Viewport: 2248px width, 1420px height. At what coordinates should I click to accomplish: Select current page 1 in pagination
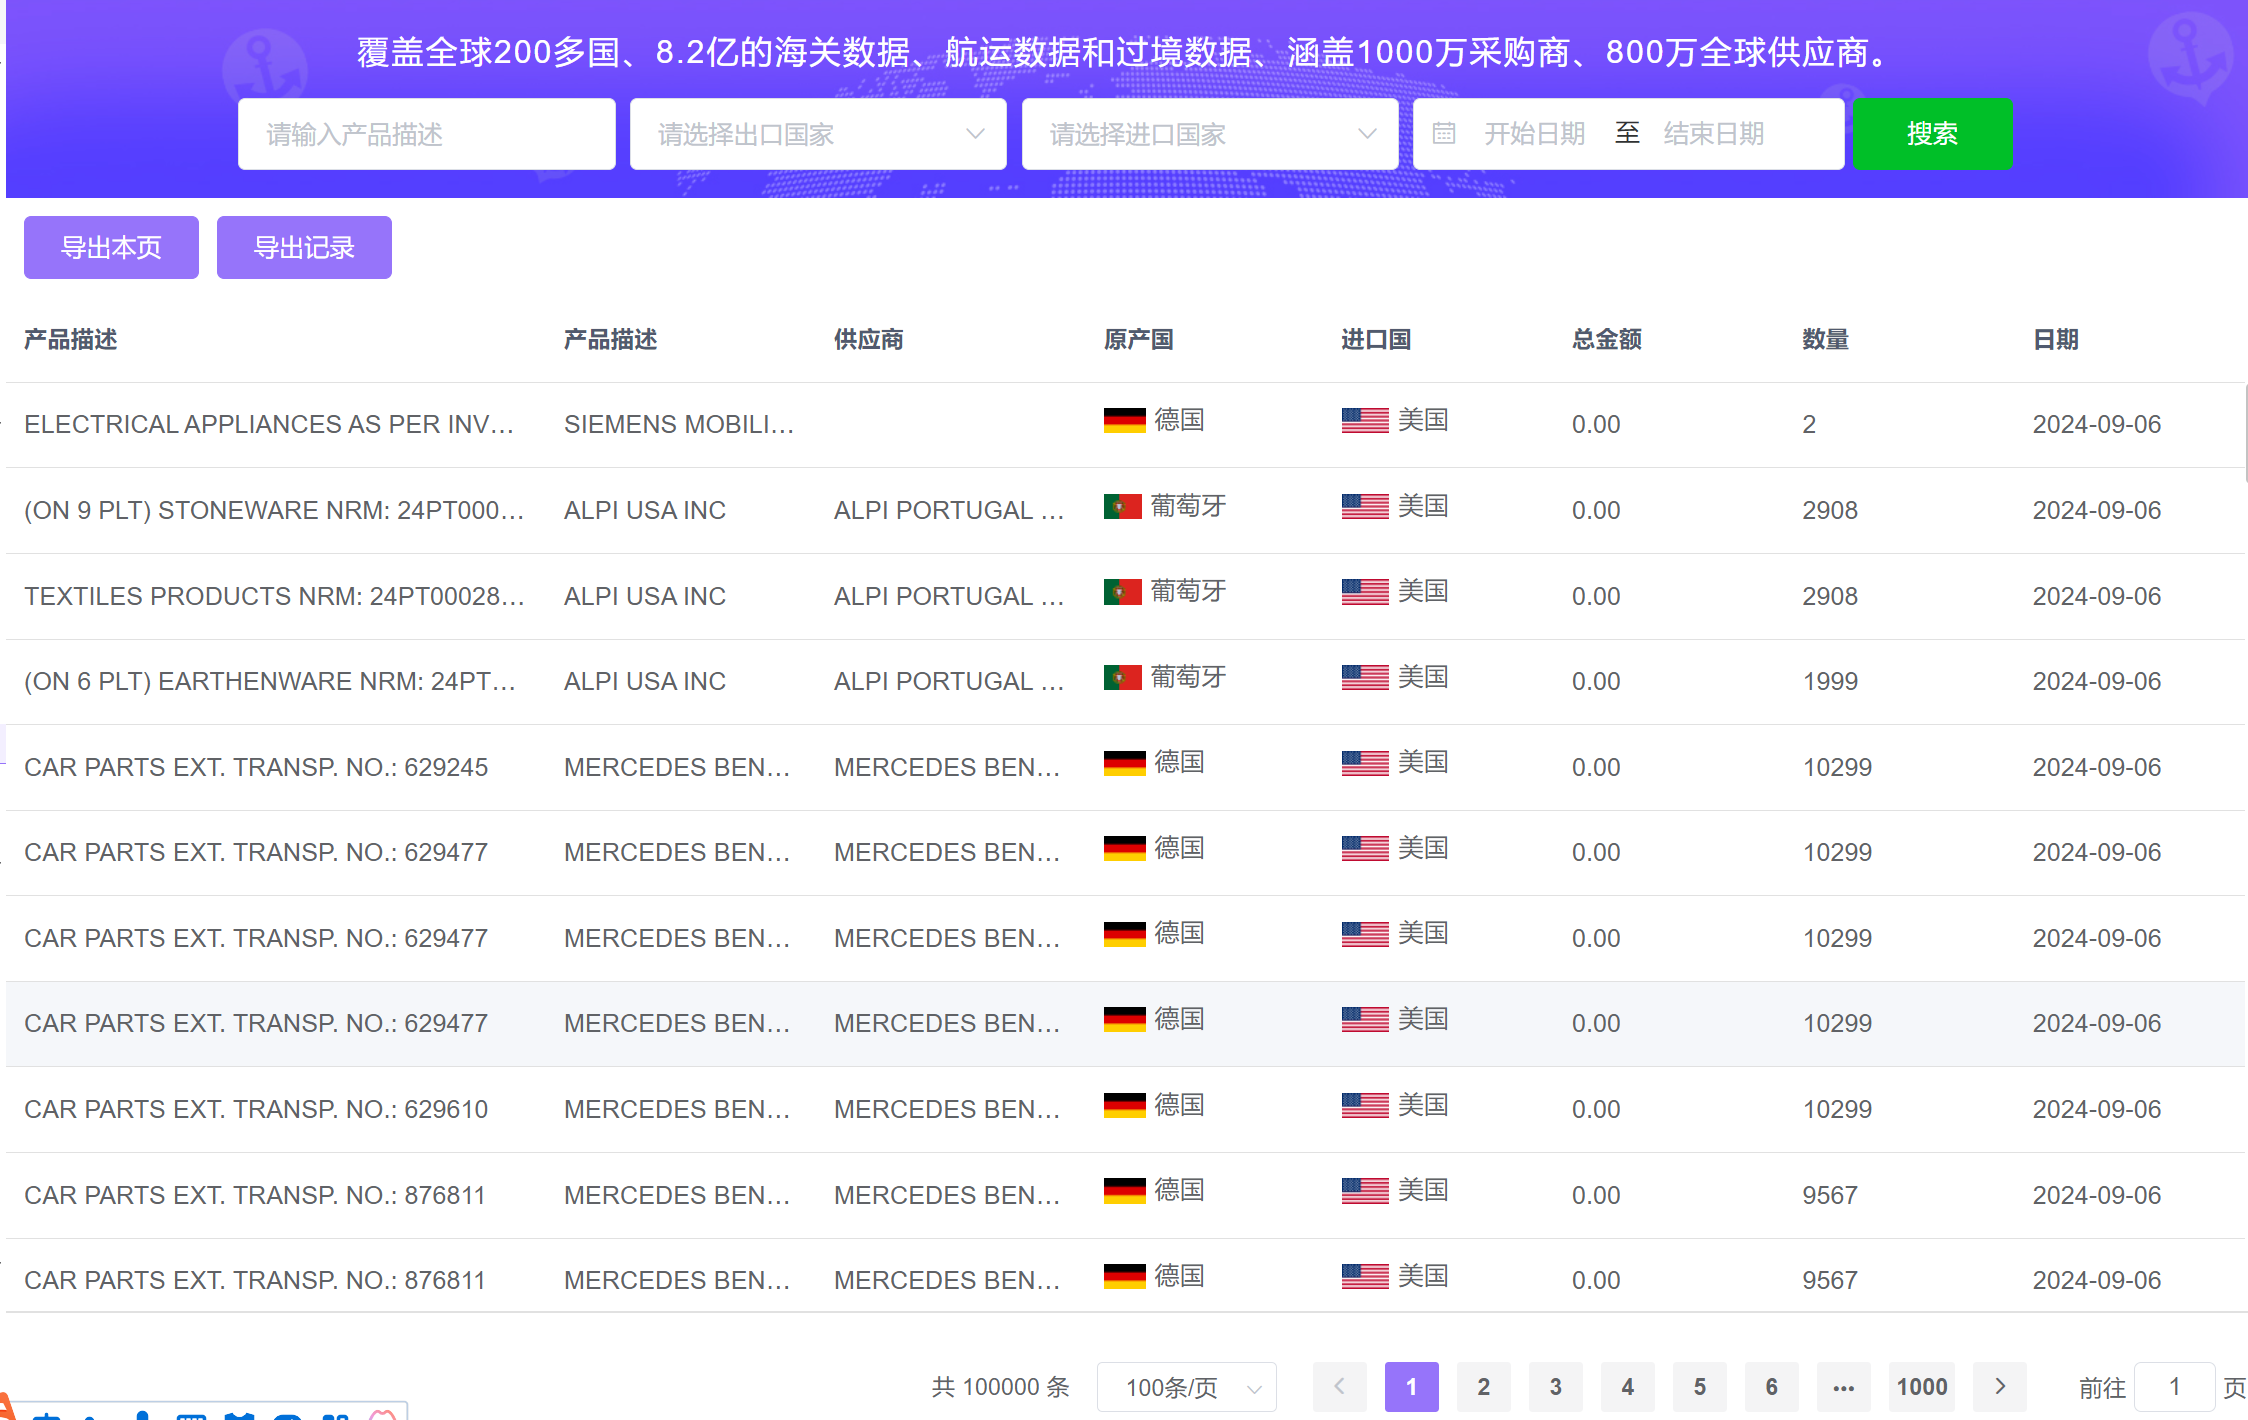(1412, 1387)
